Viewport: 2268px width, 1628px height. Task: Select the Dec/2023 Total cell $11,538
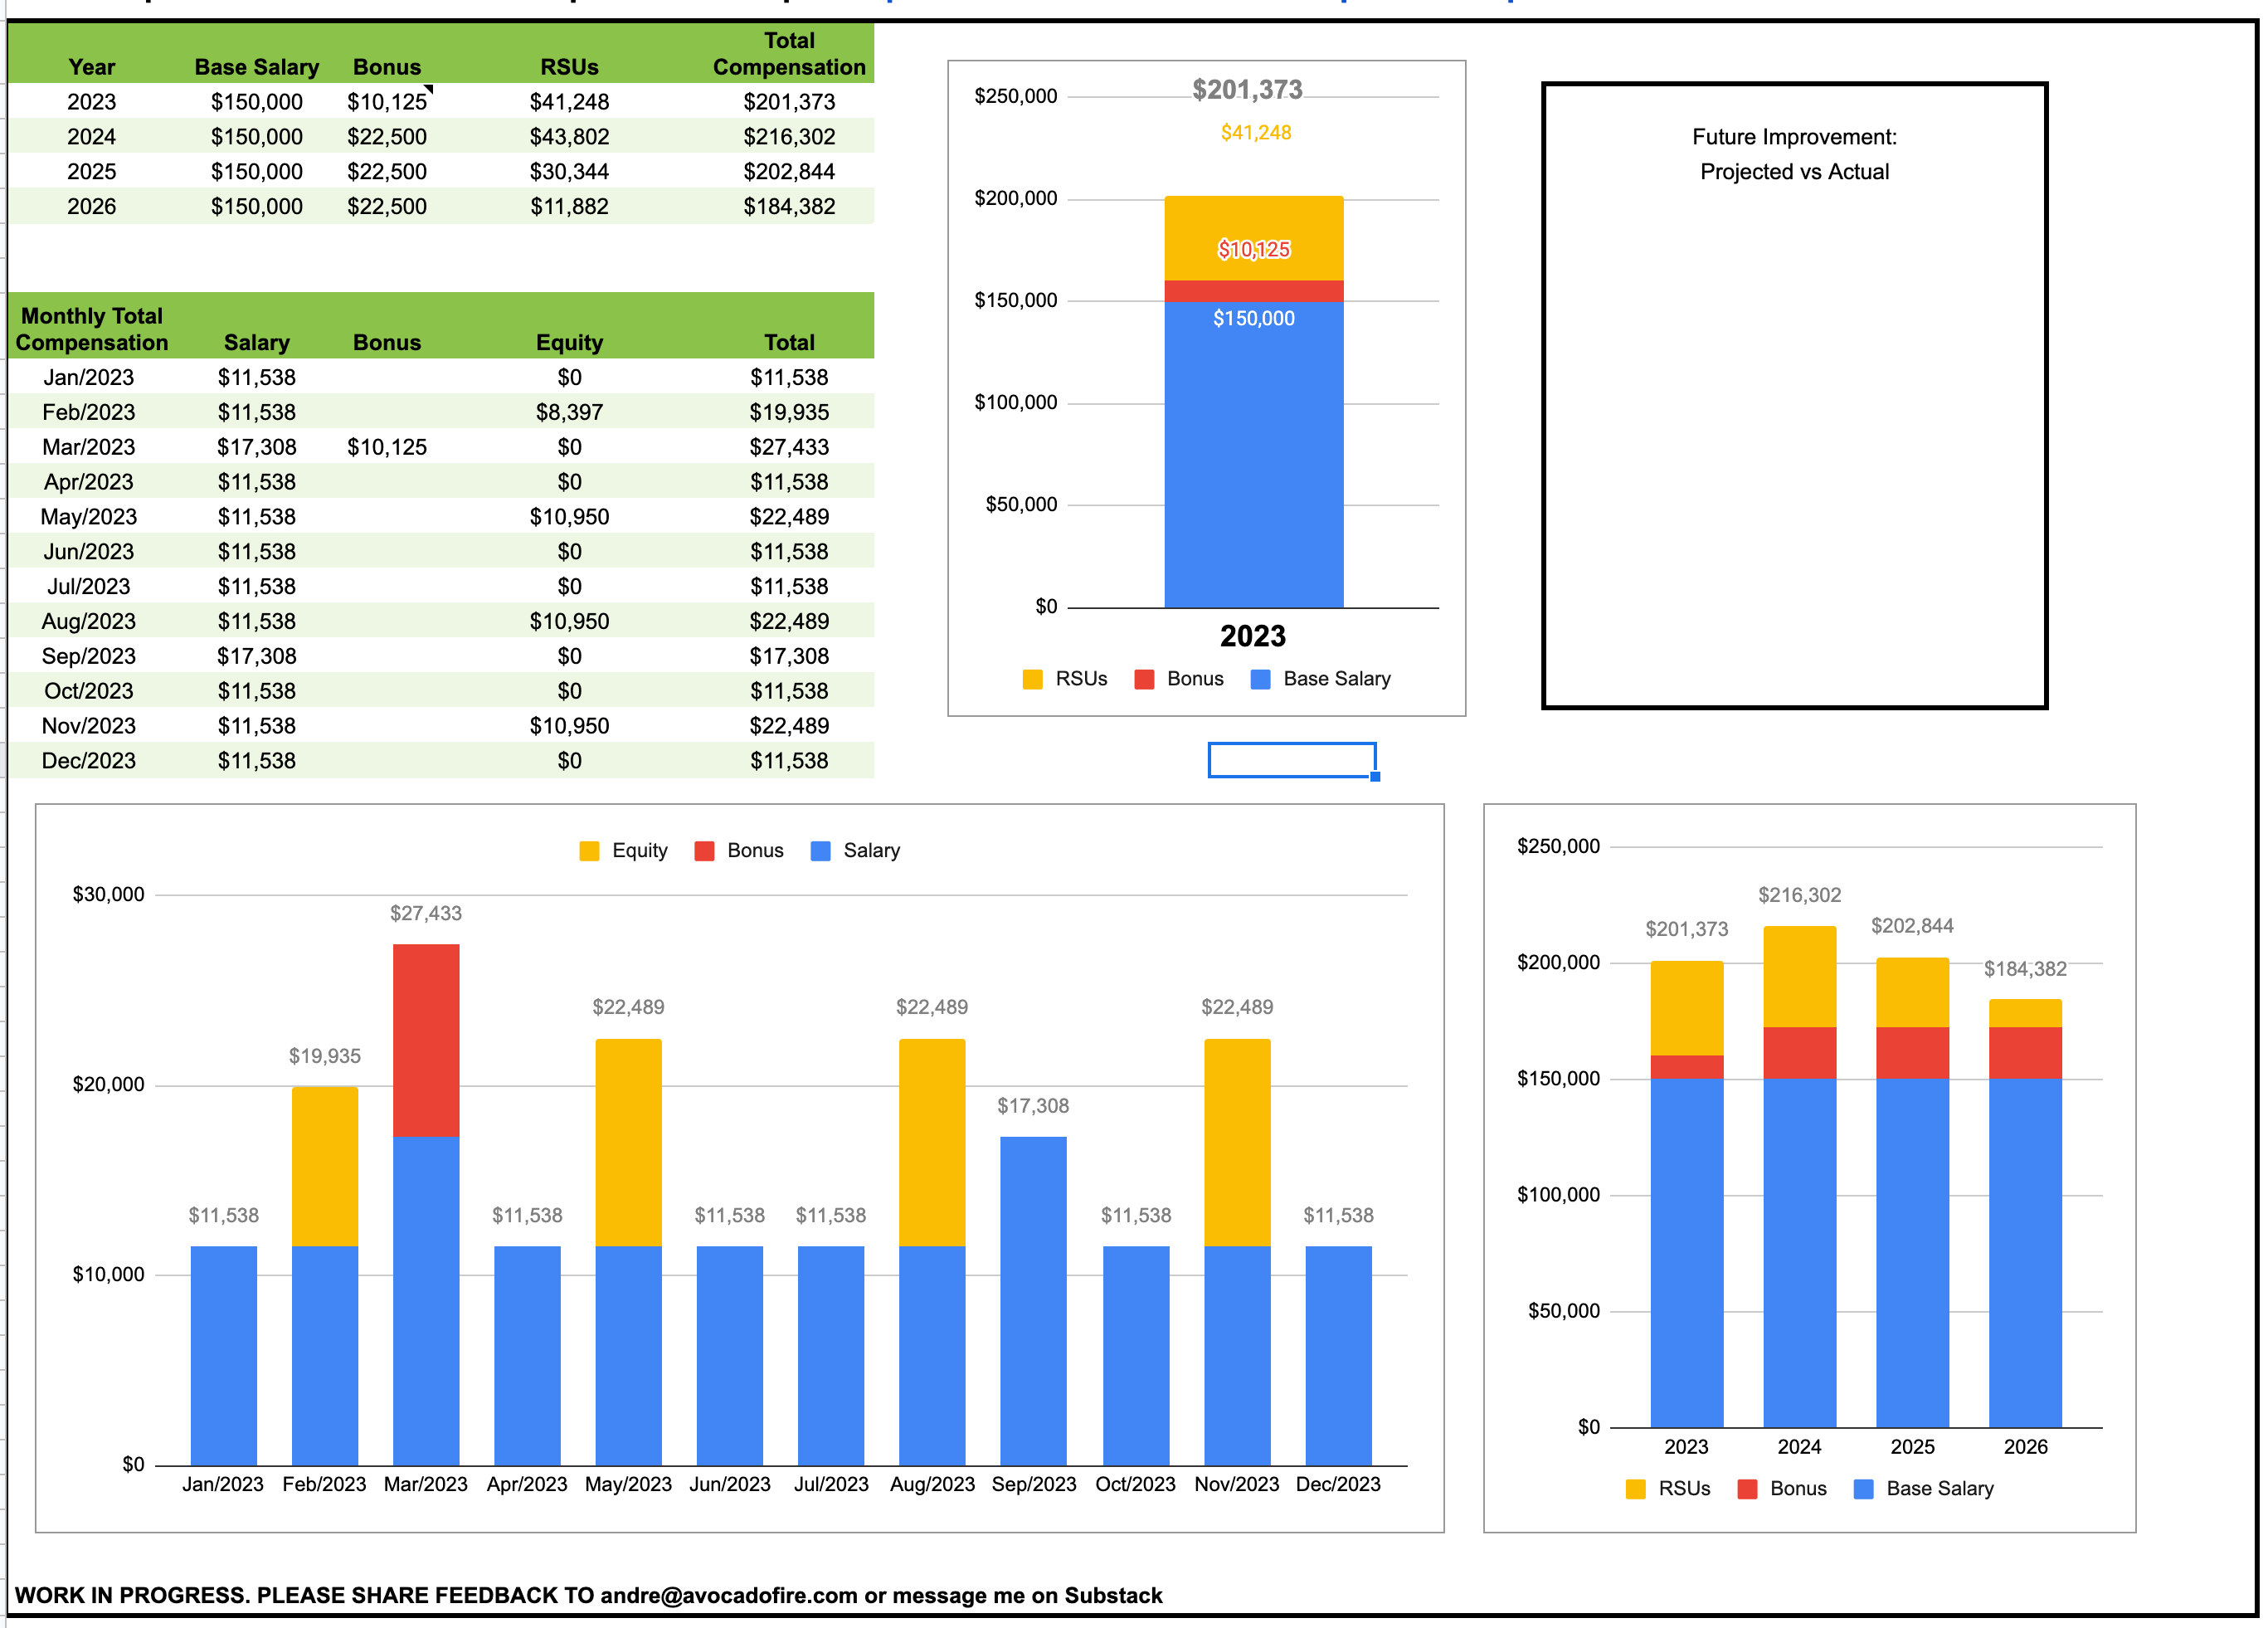coord(788,761)
